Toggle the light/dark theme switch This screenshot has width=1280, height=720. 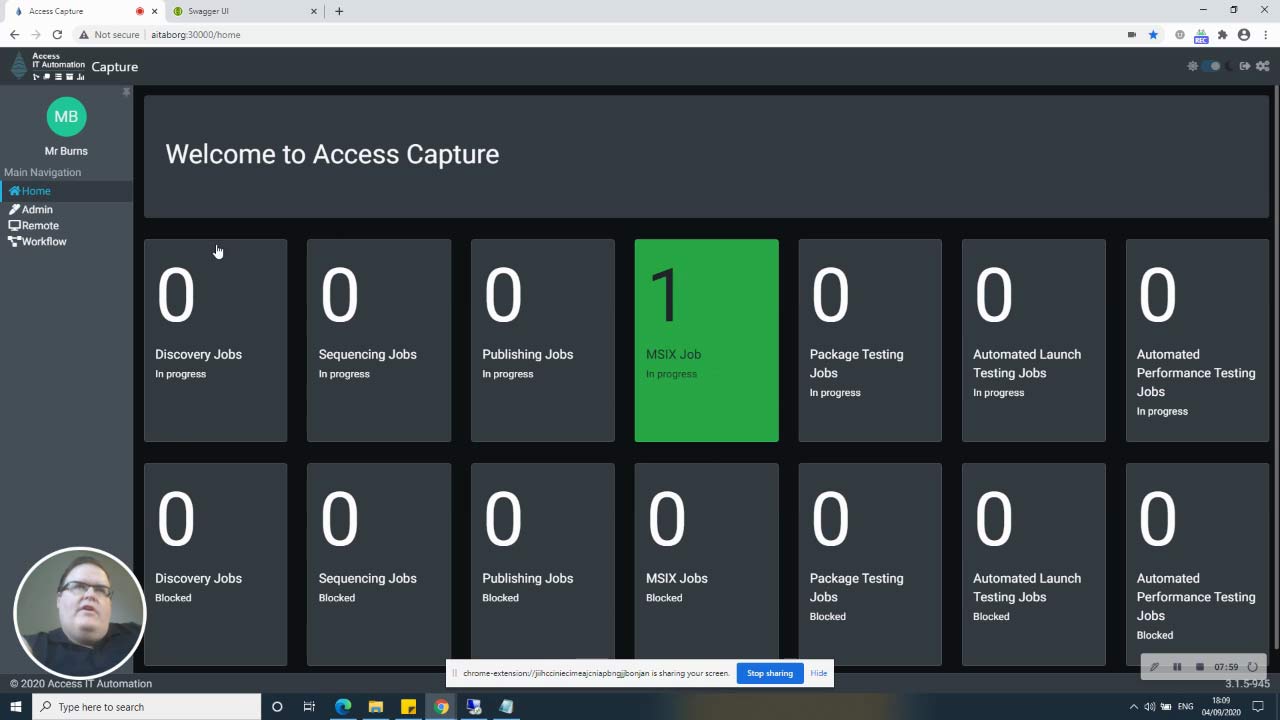tap(1210, 66)
